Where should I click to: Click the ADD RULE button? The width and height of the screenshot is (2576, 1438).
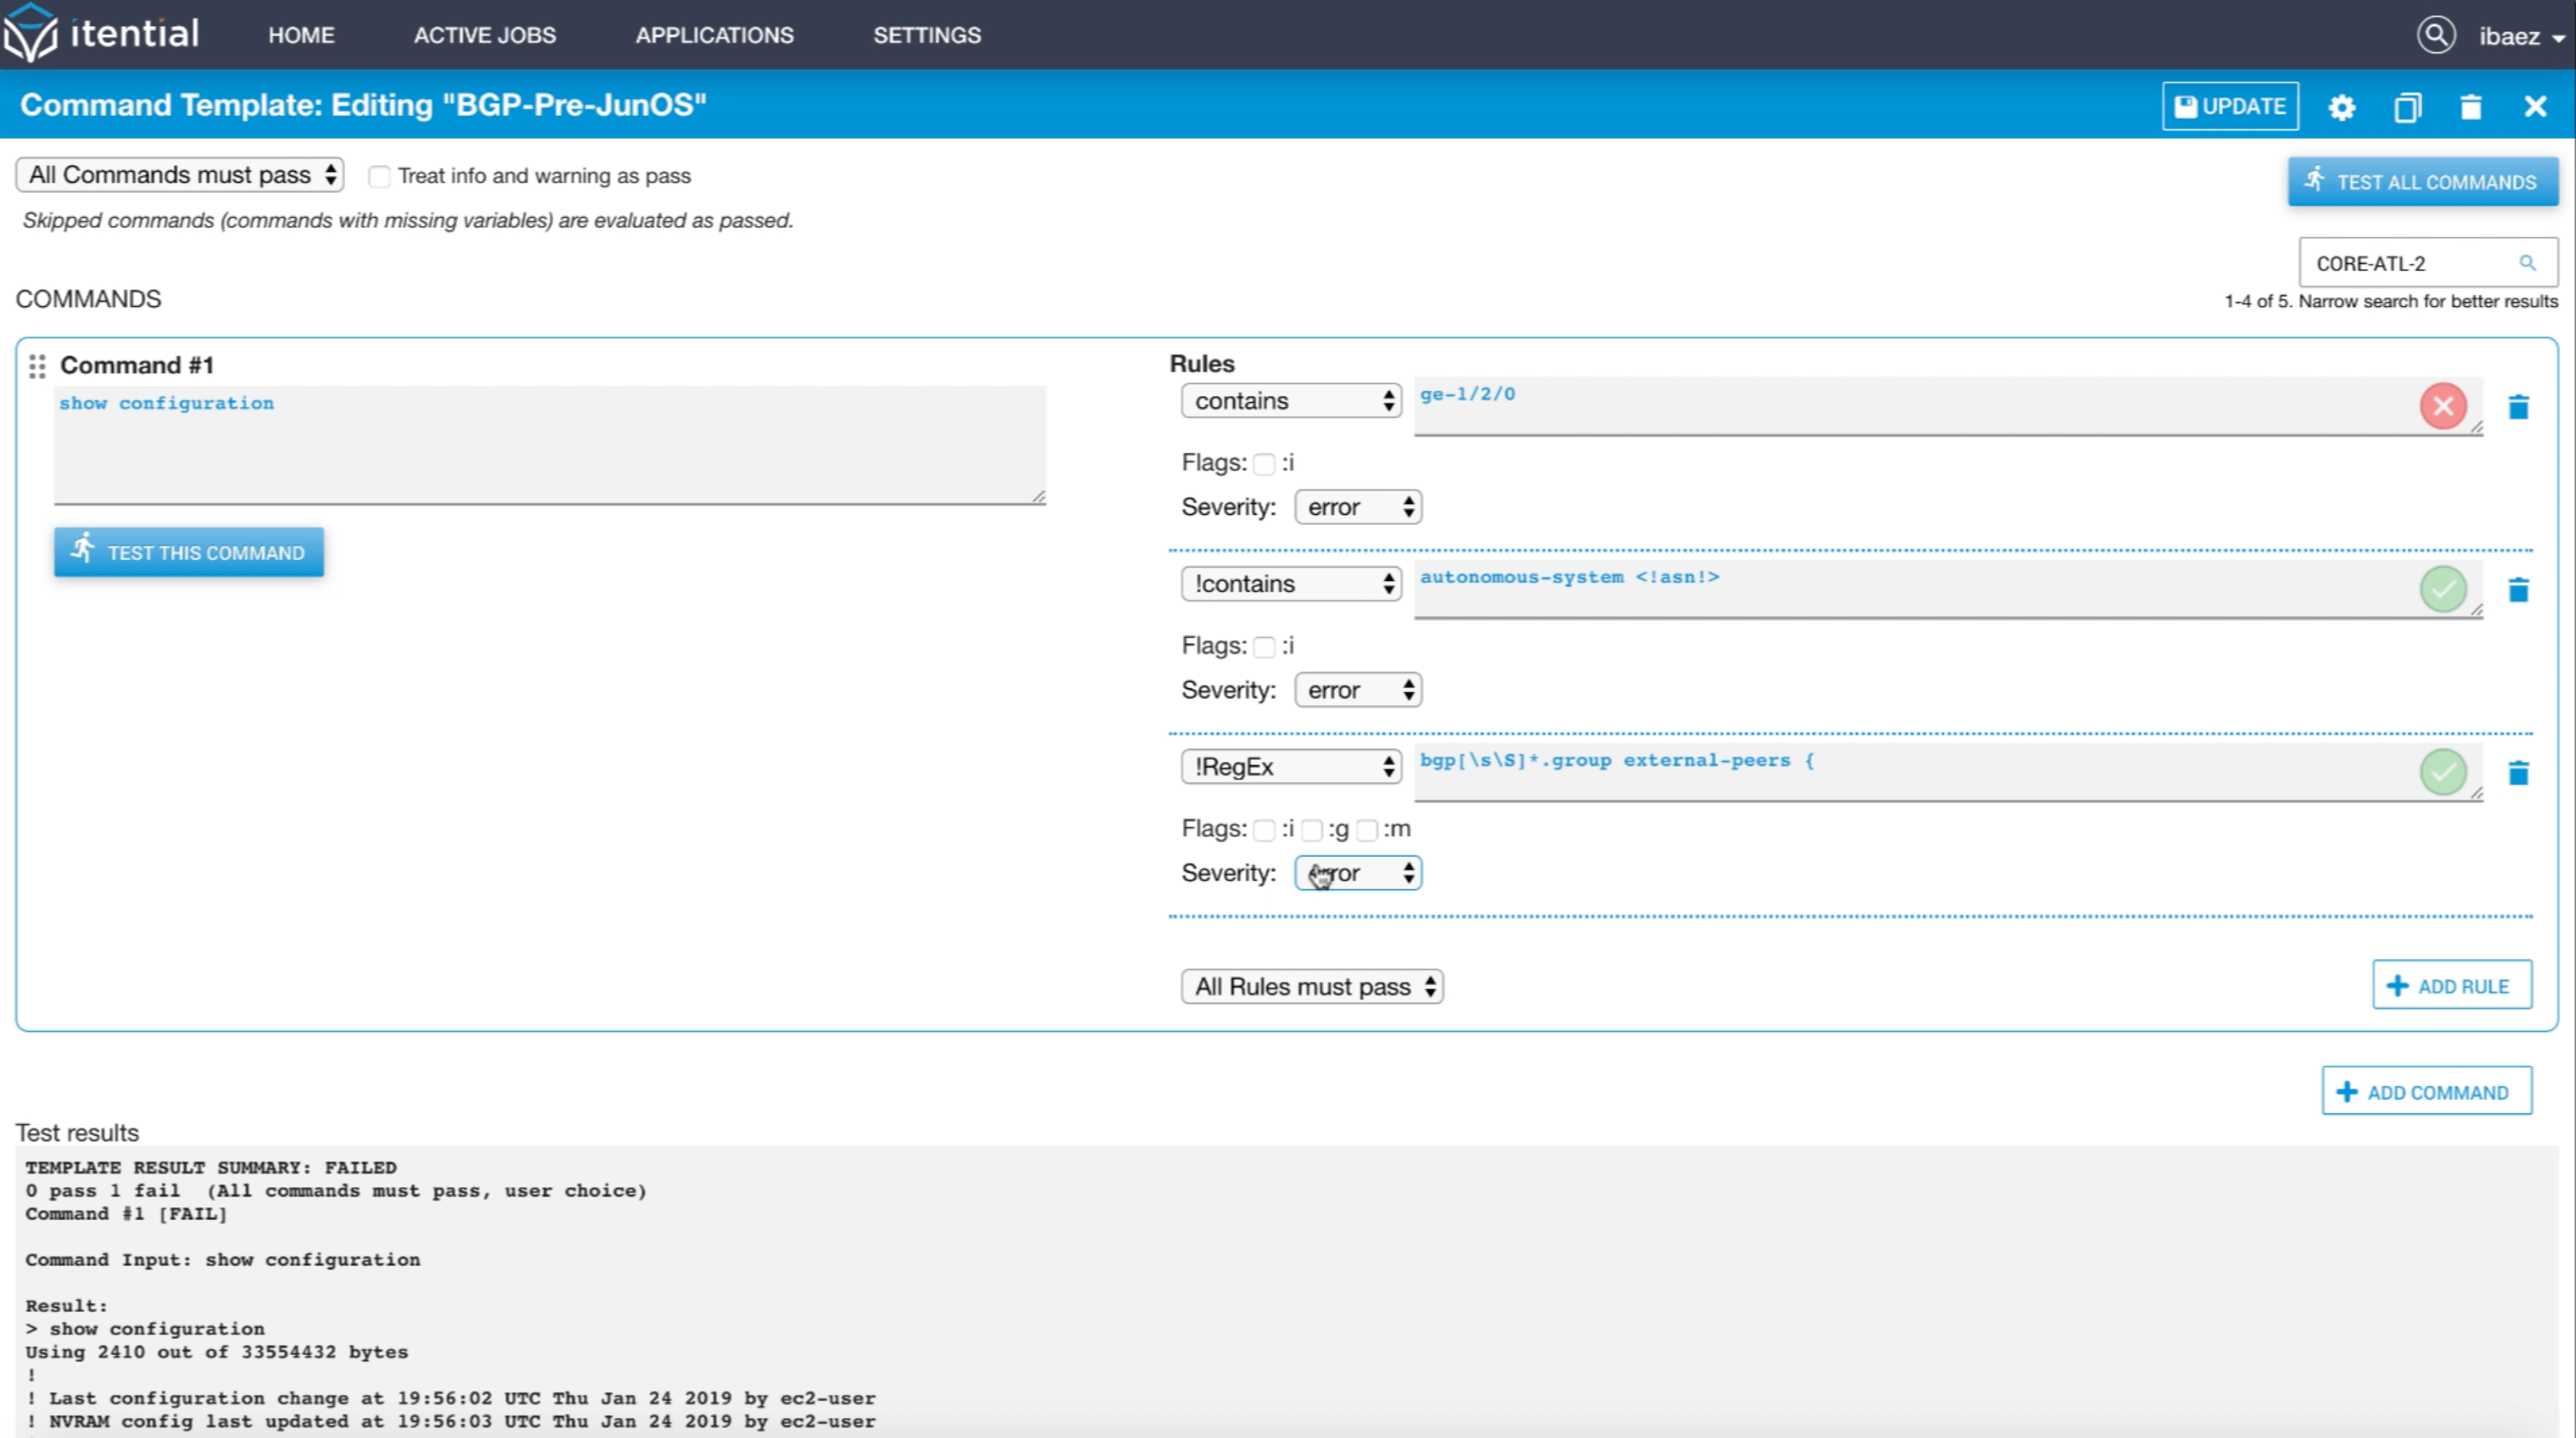click(2451, 986)
